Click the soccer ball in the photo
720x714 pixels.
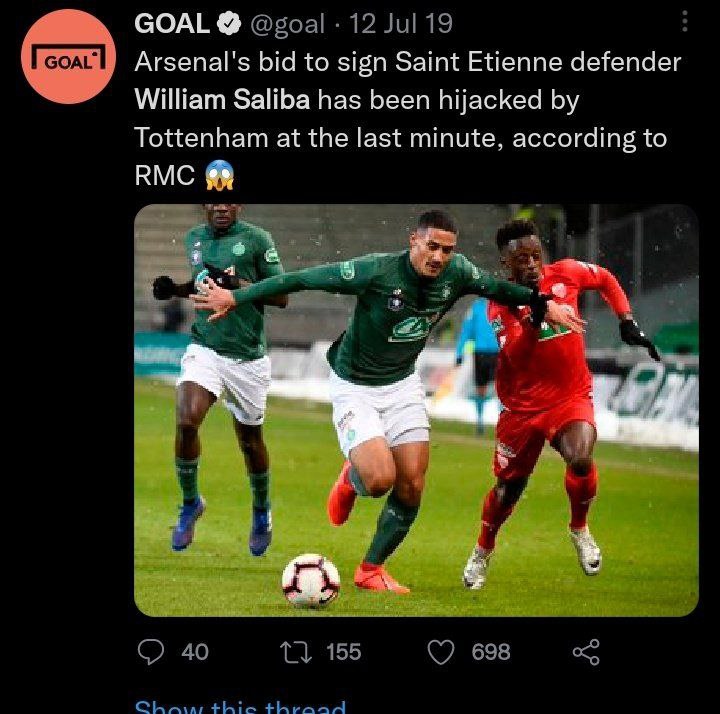[x=309, y=580]
